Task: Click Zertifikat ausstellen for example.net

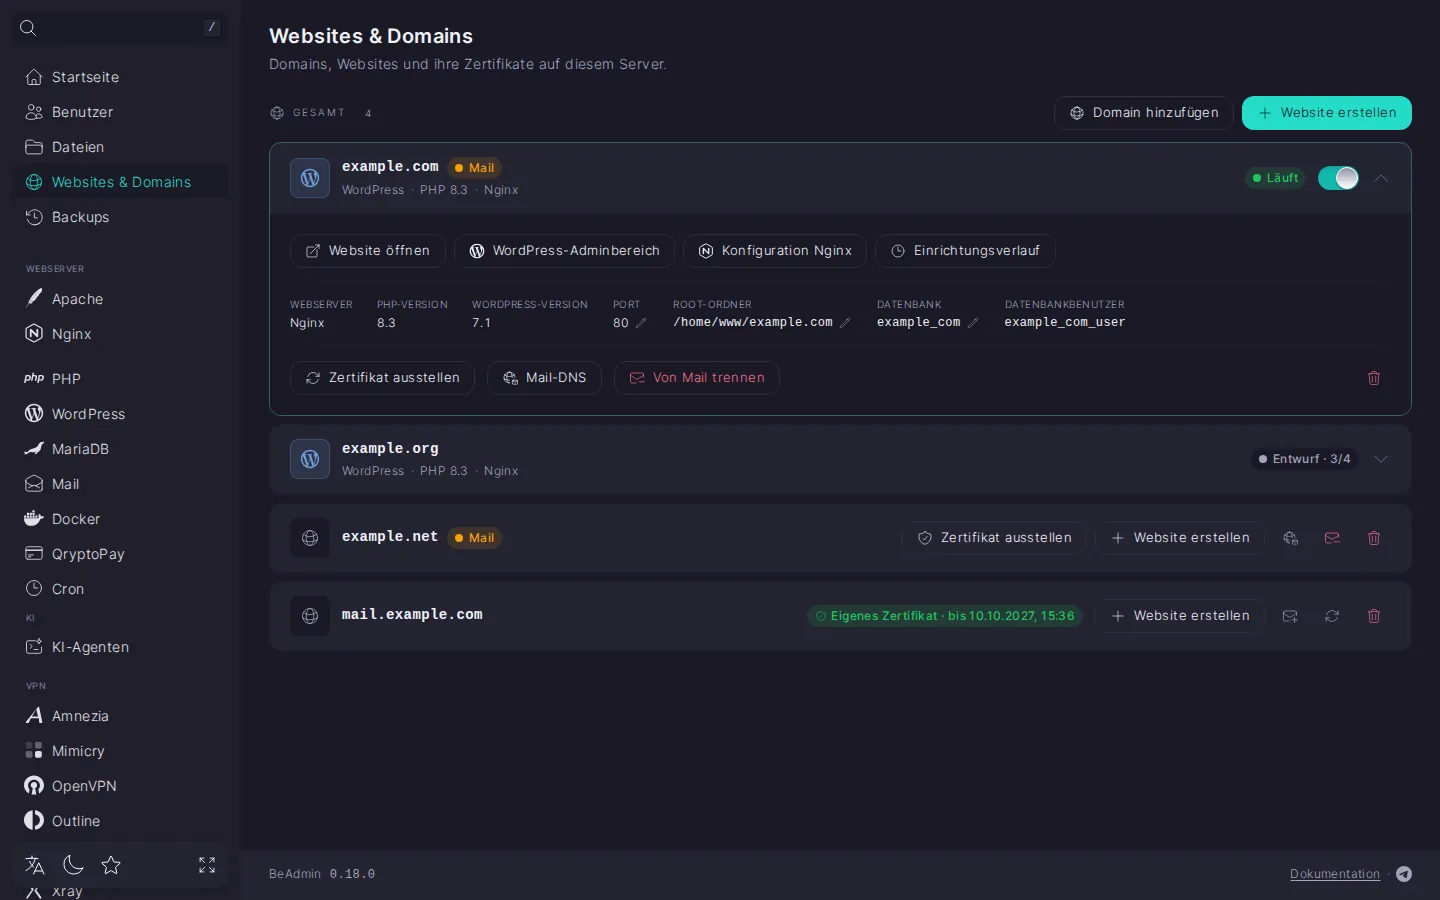Action: coord(994,538)
